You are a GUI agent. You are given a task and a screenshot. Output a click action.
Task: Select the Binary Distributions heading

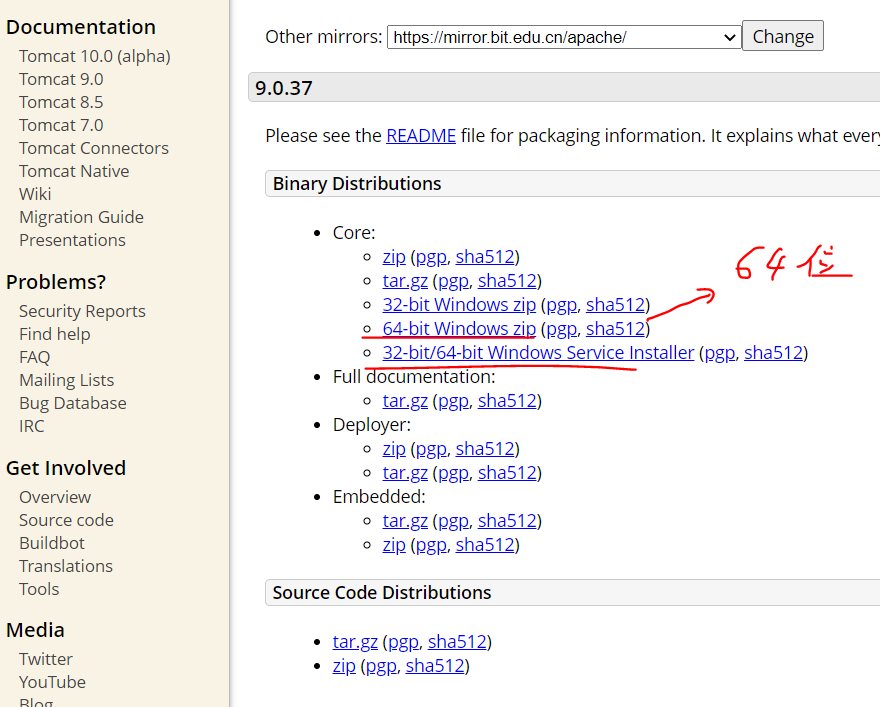(x=357, y=184)
